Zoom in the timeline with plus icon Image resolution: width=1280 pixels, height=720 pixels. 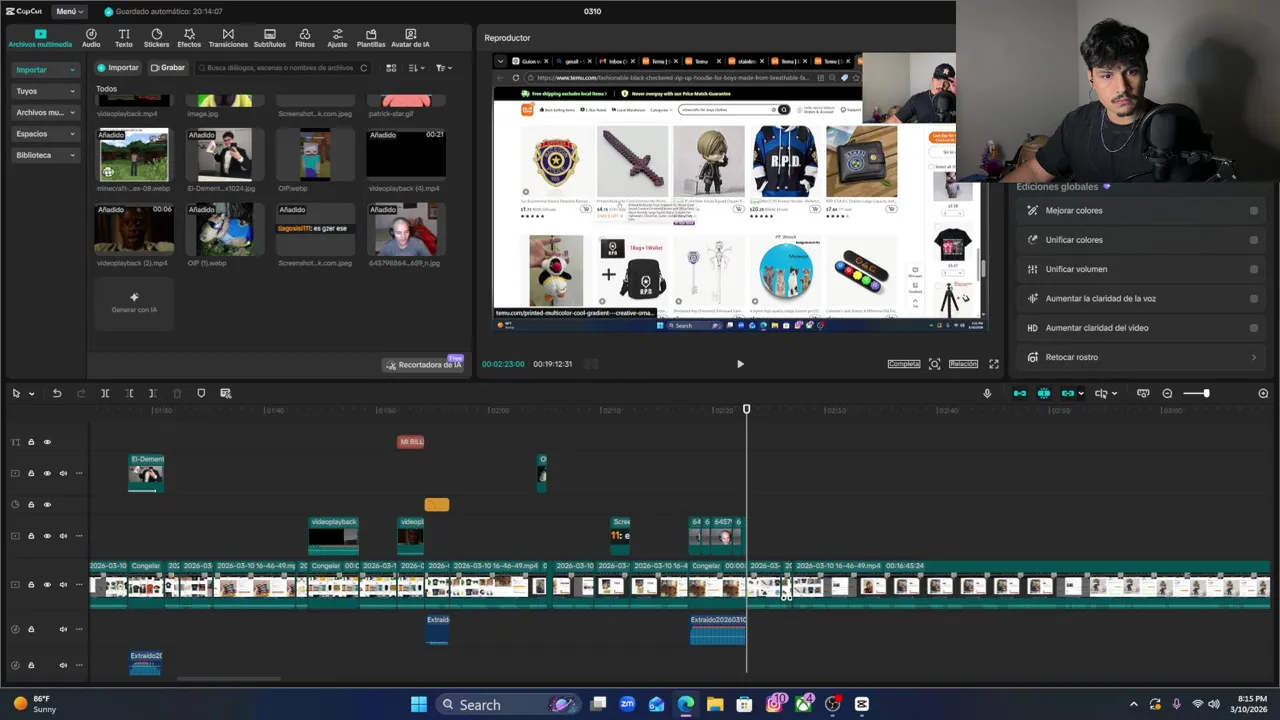(x=1263, y=394)
